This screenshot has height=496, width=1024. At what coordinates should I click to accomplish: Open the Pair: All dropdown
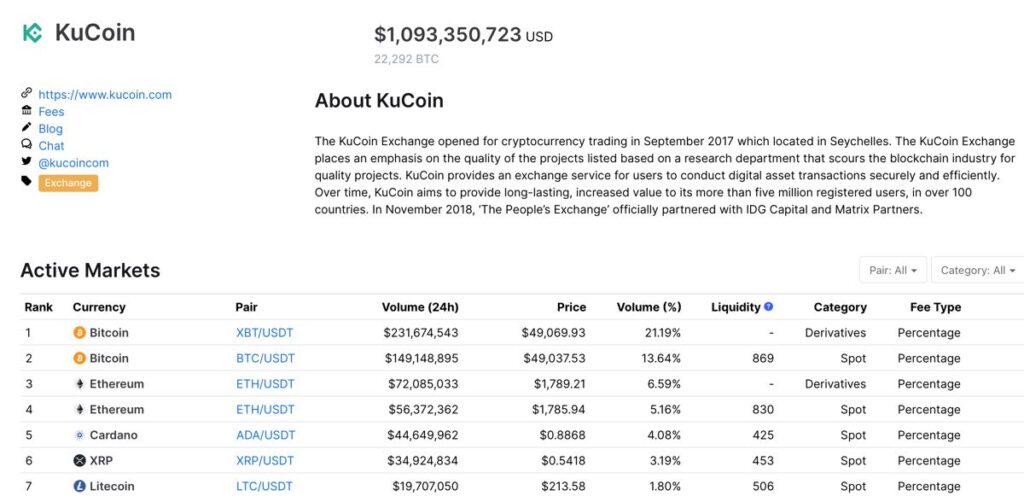[893, 270]
